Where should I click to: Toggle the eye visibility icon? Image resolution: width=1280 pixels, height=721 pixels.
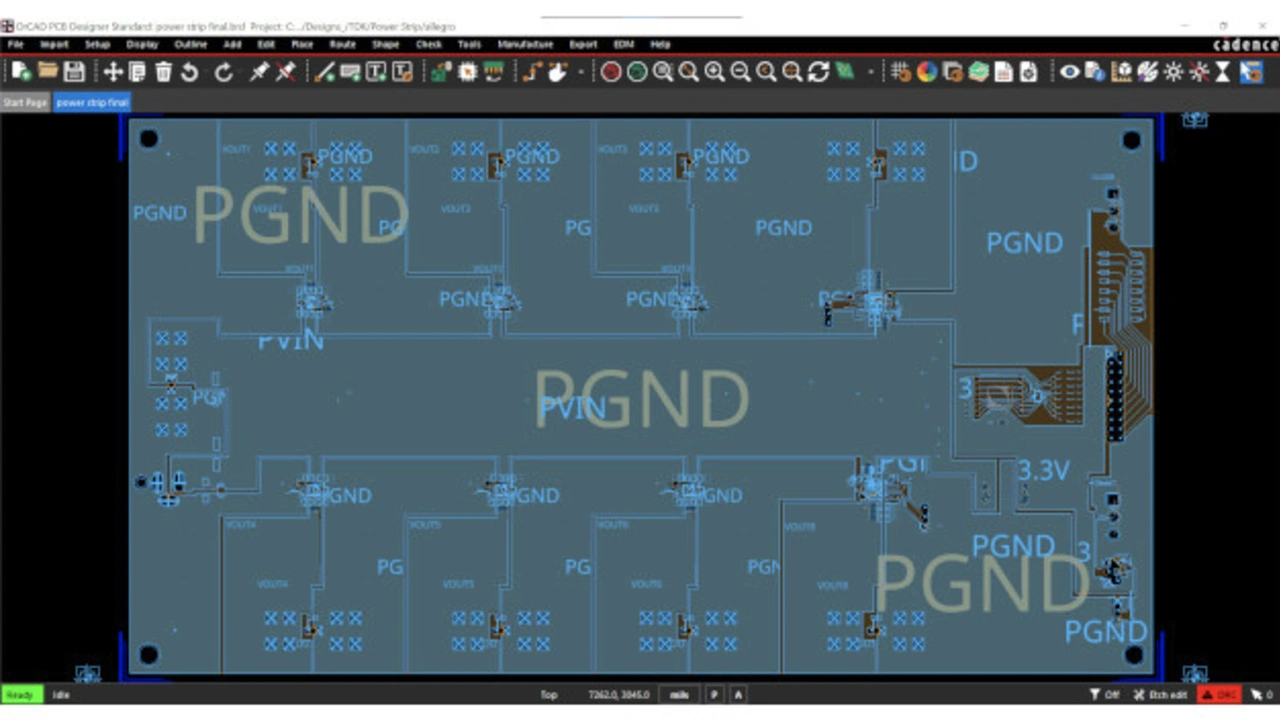(1069, 72)
